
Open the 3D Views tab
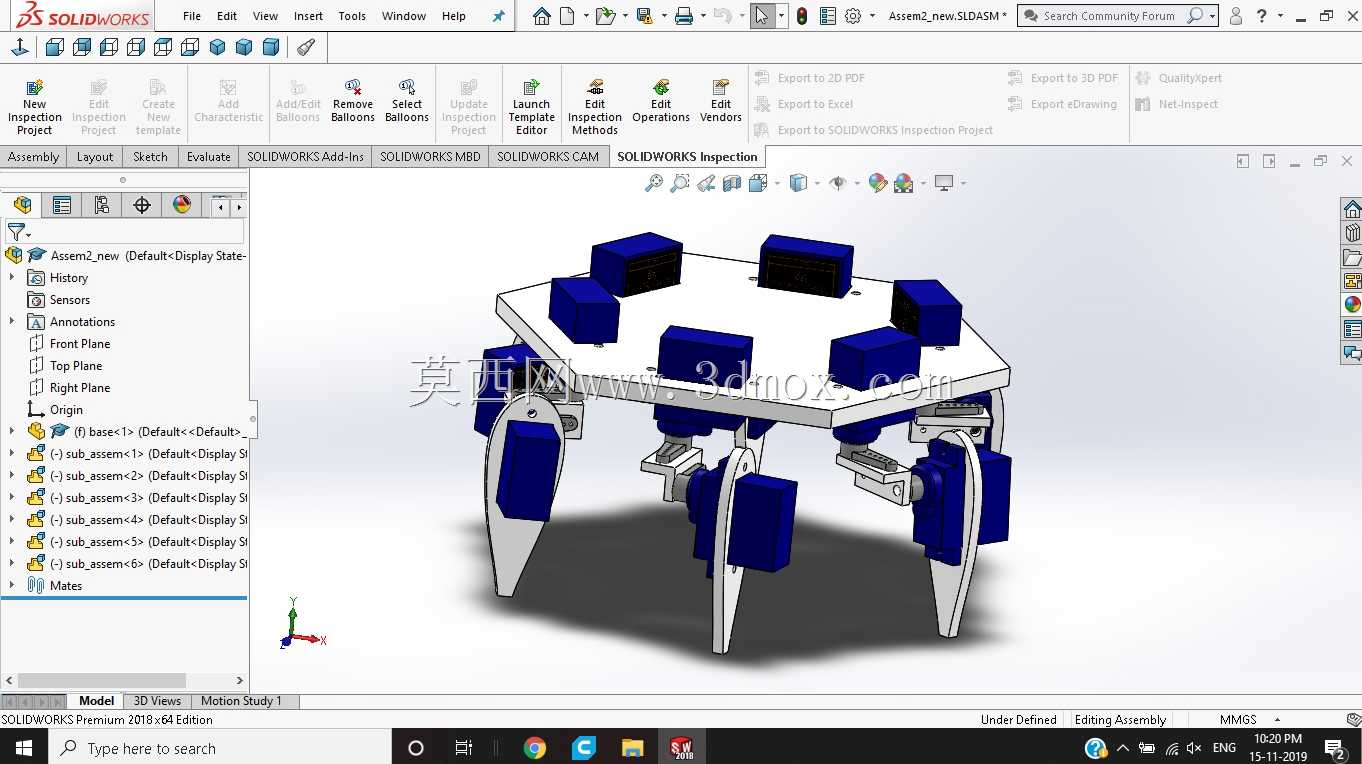coord(157,701)
